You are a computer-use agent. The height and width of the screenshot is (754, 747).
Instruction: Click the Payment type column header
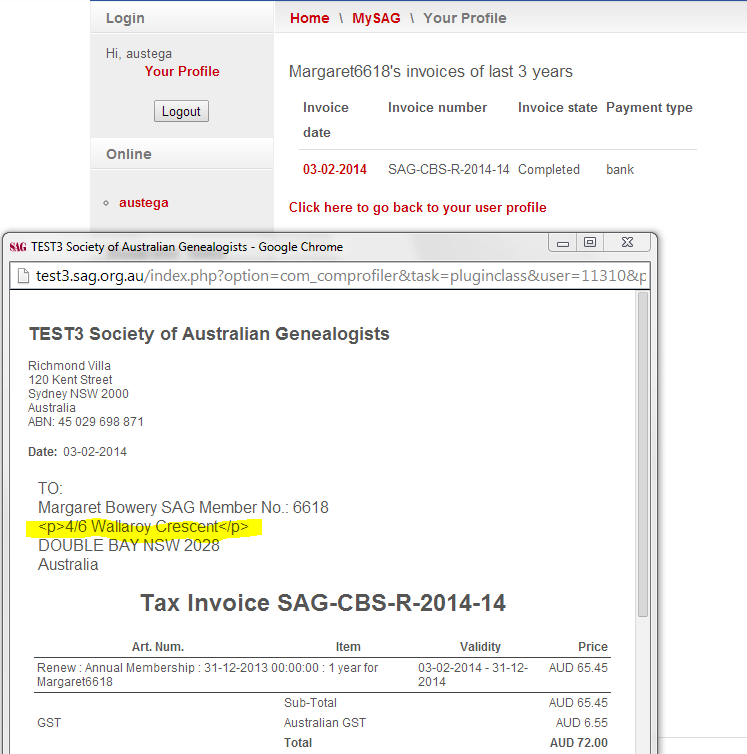tap(649, 107)
